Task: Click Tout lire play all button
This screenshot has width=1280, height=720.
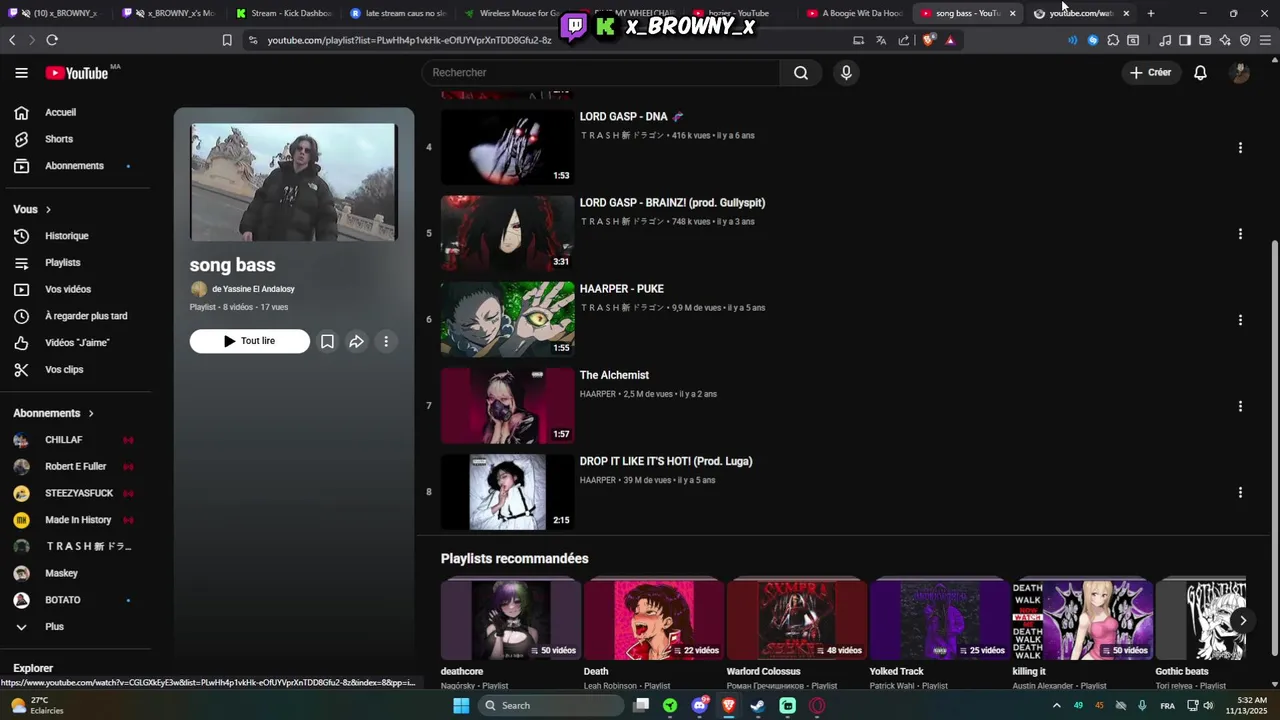Action: click(250, 341)
